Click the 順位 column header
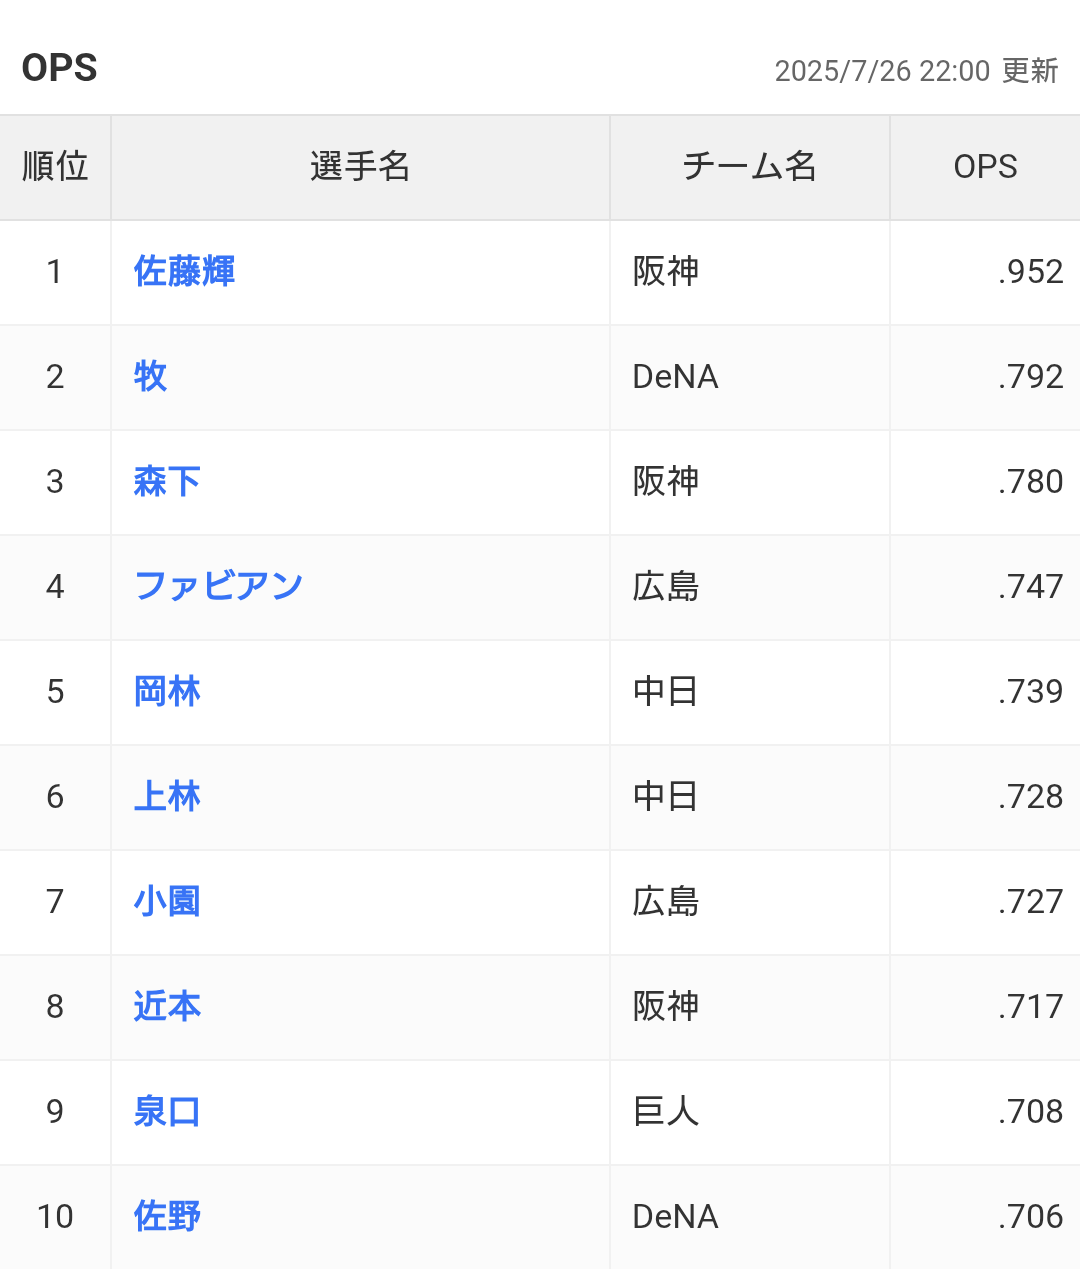The image size is (1080, 1269). [55, 167]
